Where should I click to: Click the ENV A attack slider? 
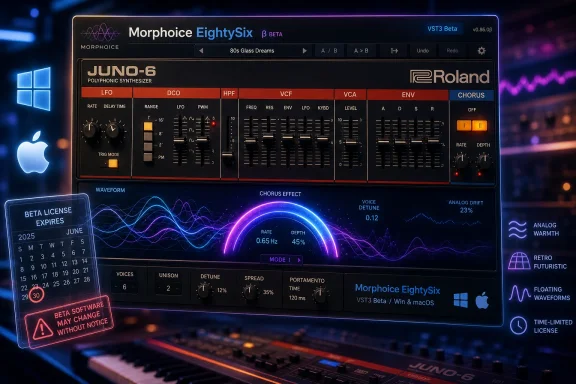point(384,141)
